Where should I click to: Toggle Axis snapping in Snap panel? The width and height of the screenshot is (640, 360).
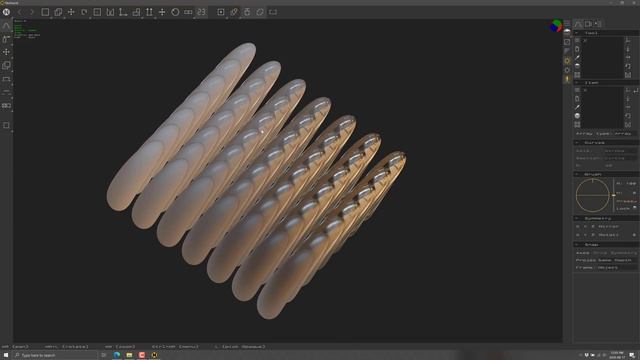(583, 253)
